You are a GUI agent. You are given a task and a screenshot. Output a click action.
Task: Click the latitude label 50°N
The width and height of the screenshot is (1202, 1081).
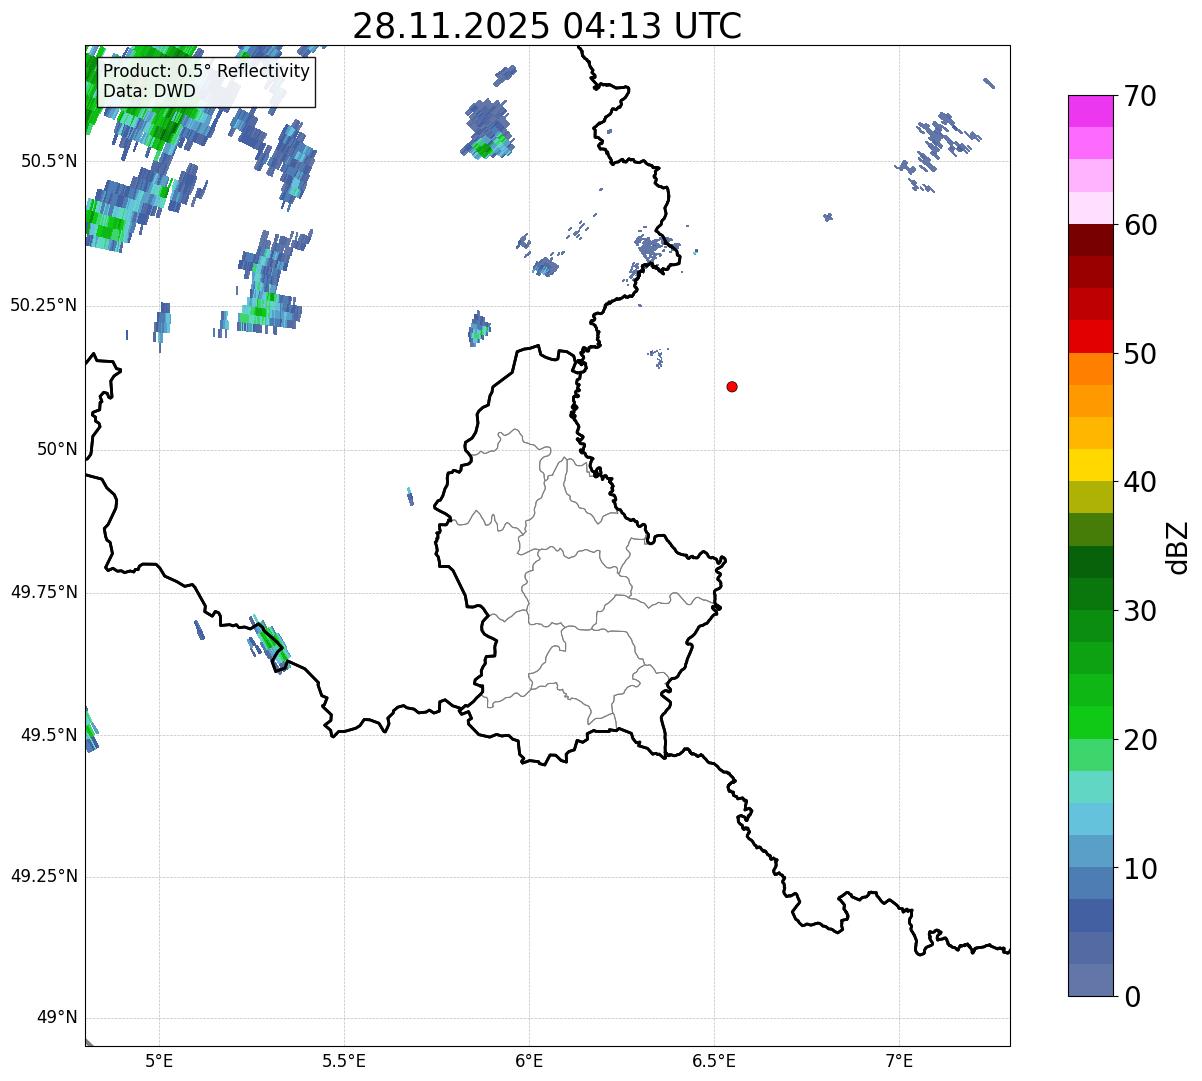pyautogui.click(x=56, y=449)
